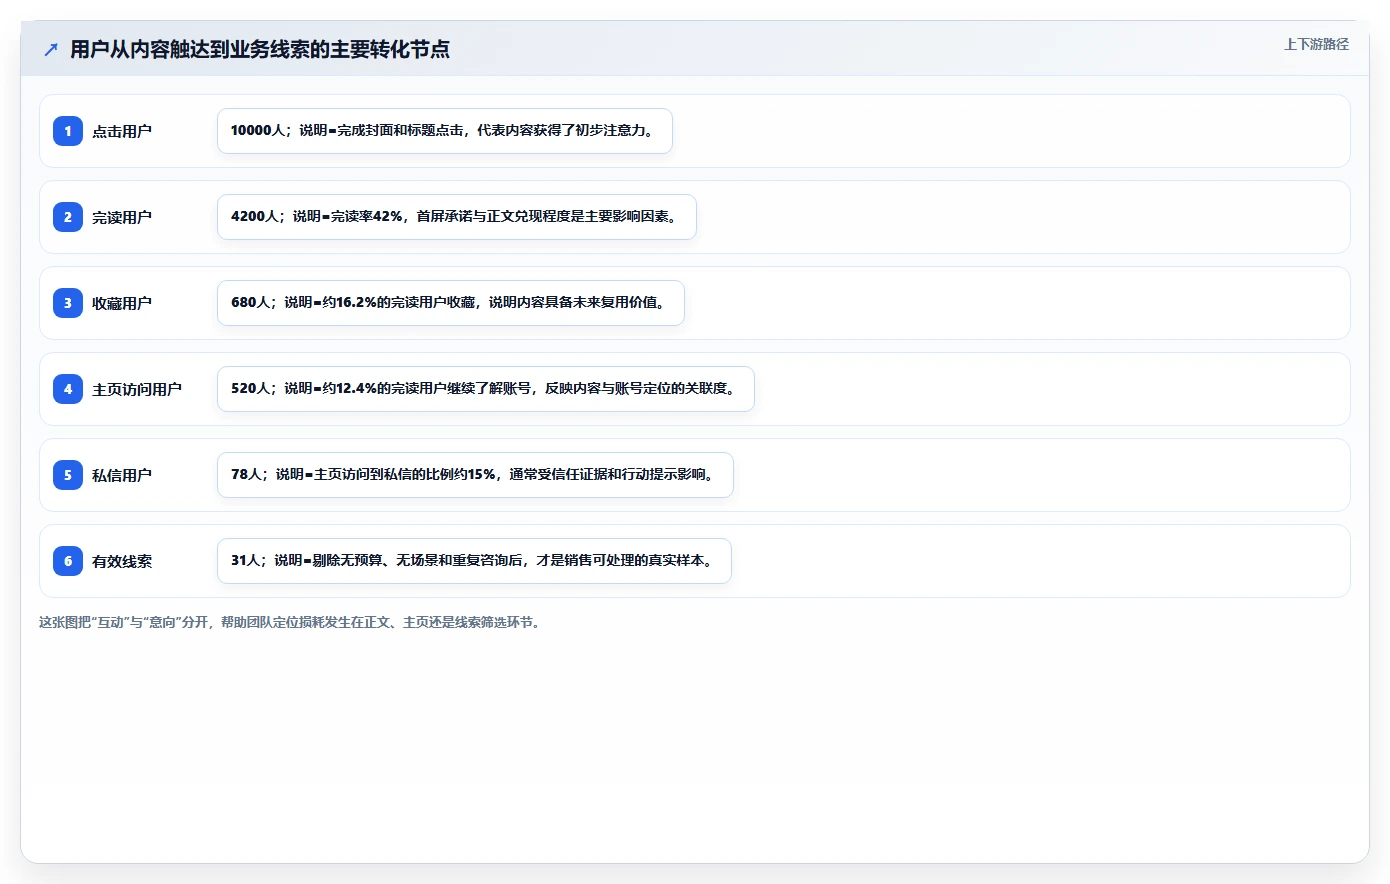Select the 有效线索 label
Image resolution: width=1390 pixels, height=884 pixels.
pyautogui.click(x=122, y=561)
